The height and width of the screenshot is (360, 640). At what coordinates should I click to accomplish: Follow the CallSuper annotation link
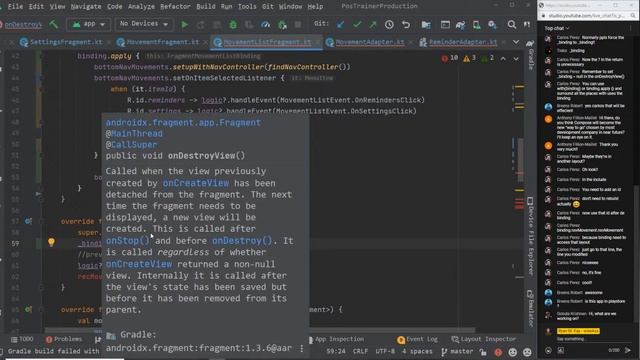[134, 144]
